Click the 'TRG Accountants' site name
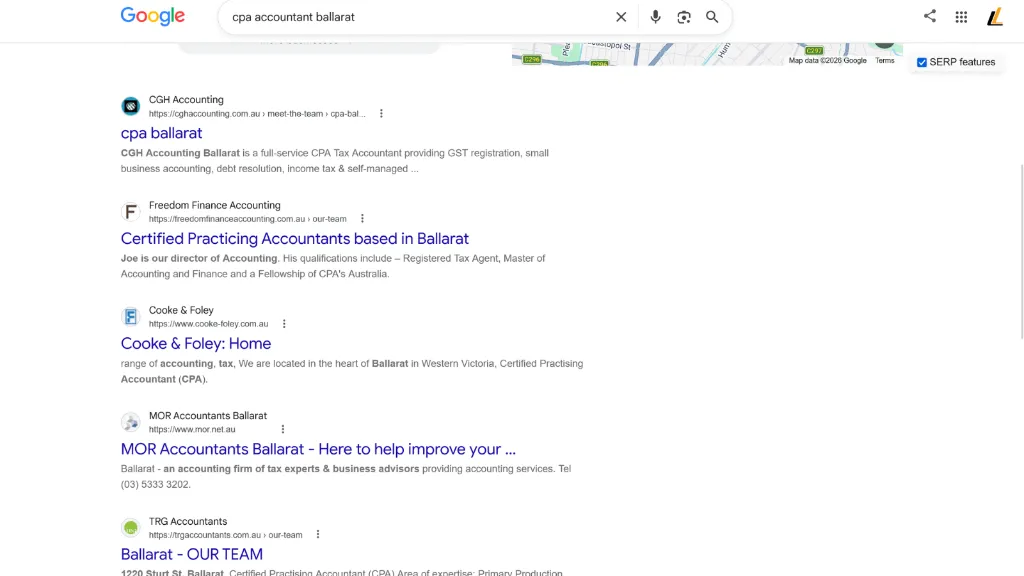Image resolution: width=1024 pixels, height=576 pixels. (x=188, y=521)
